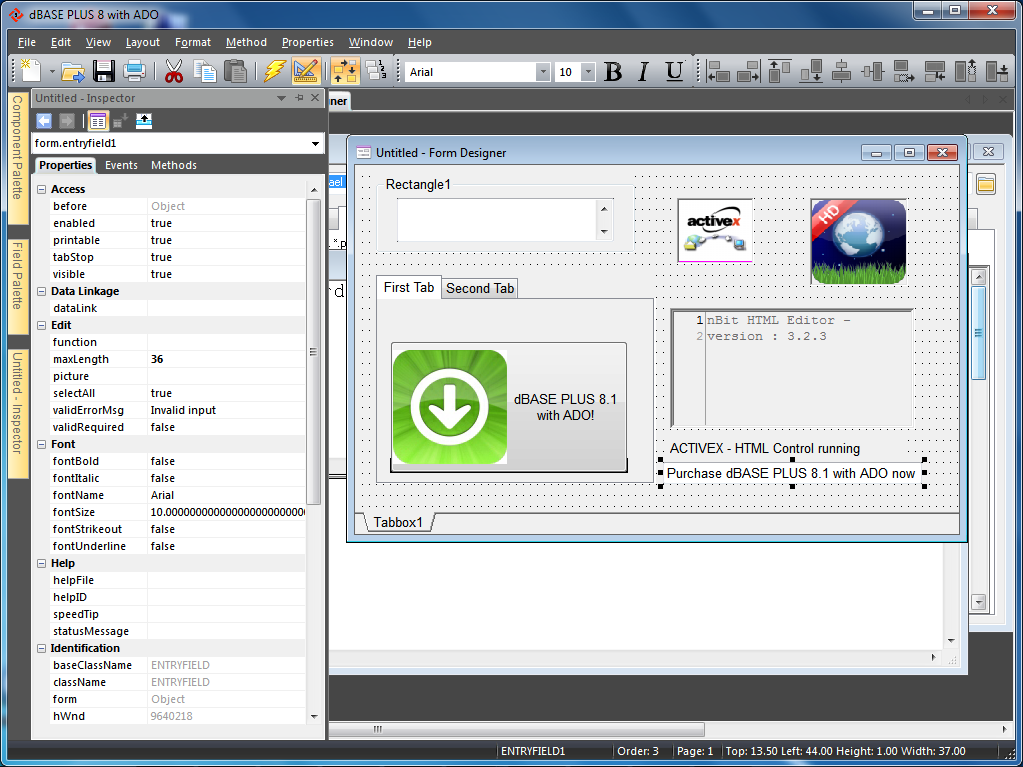Click the Tabbox1 page tab
This screenshot has height=767, width=1023.
[398, 522]
